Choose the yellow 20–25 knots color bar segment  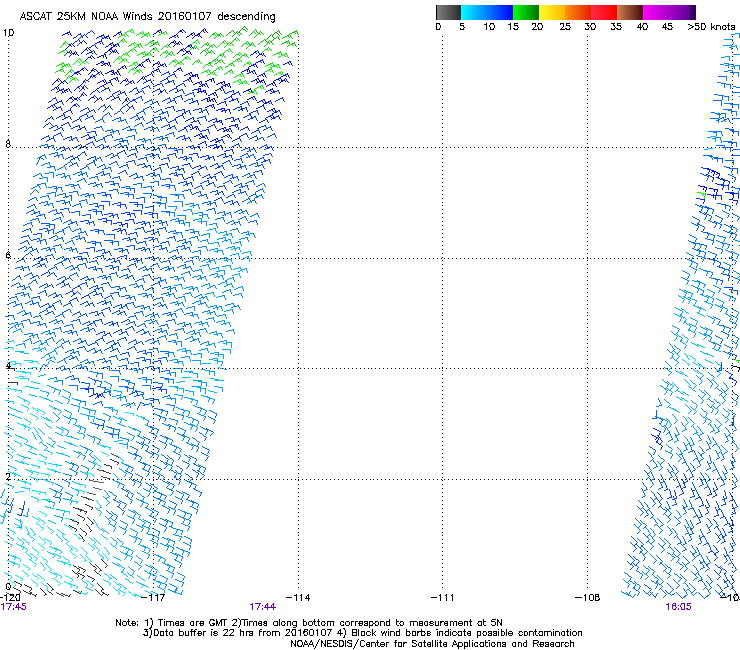[x=552, y=12]
